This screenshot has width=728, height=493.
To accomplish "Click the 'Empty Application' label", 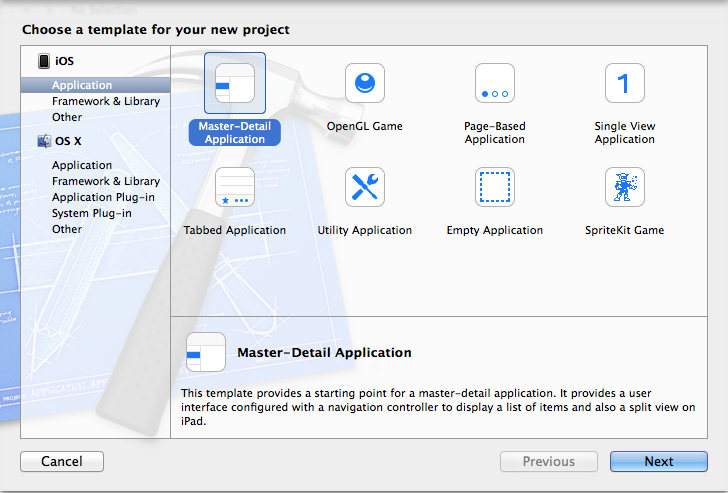I will 495,230.
